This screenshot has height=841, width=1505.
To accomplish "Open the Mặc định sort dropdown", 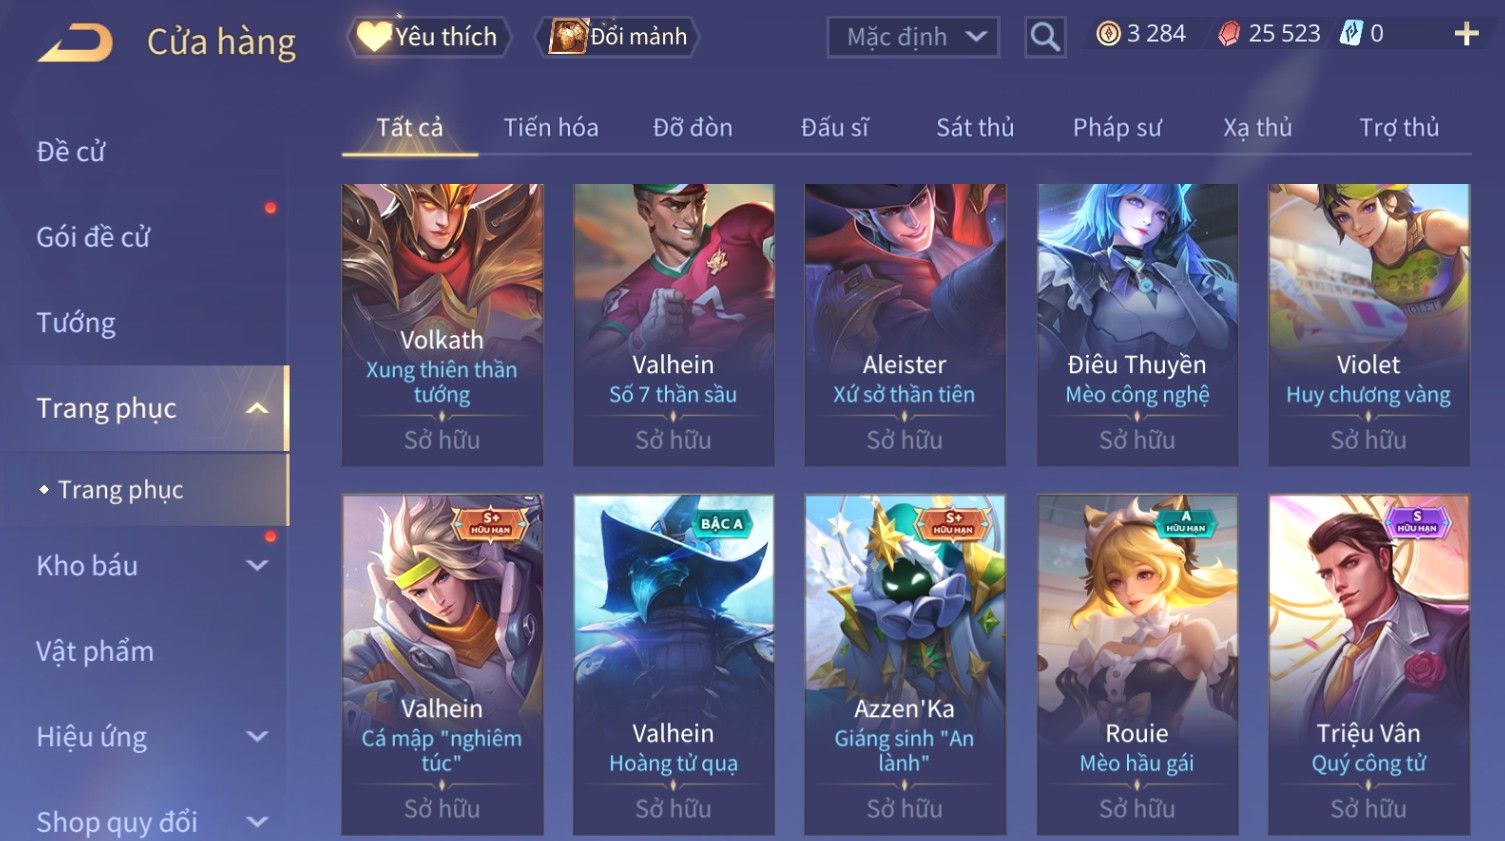I will click(913, 37).
